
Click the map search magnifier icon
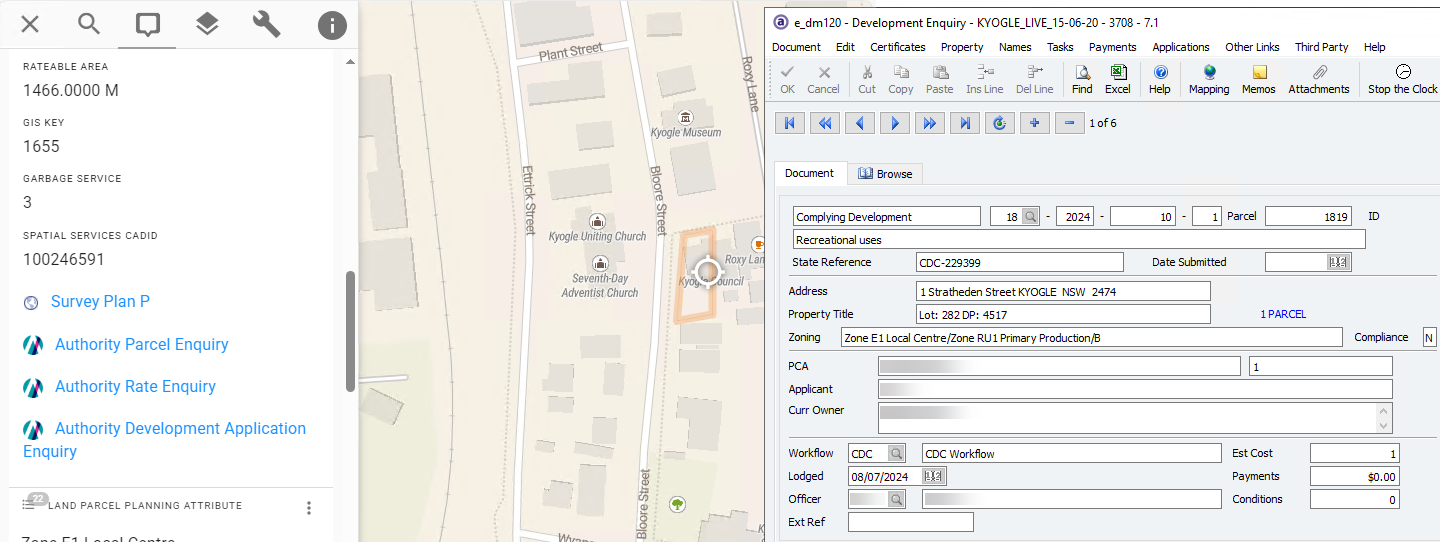[89, 24]
